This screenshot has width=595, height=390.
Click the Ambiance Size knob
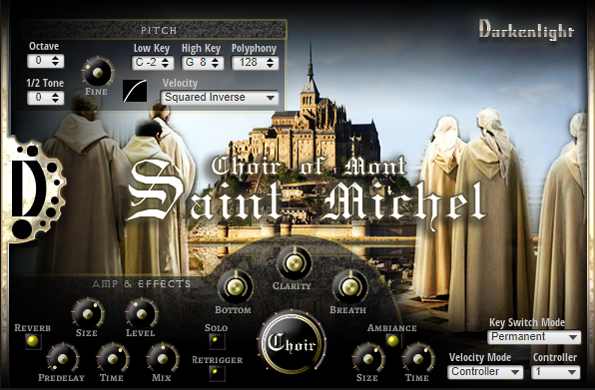368,359
